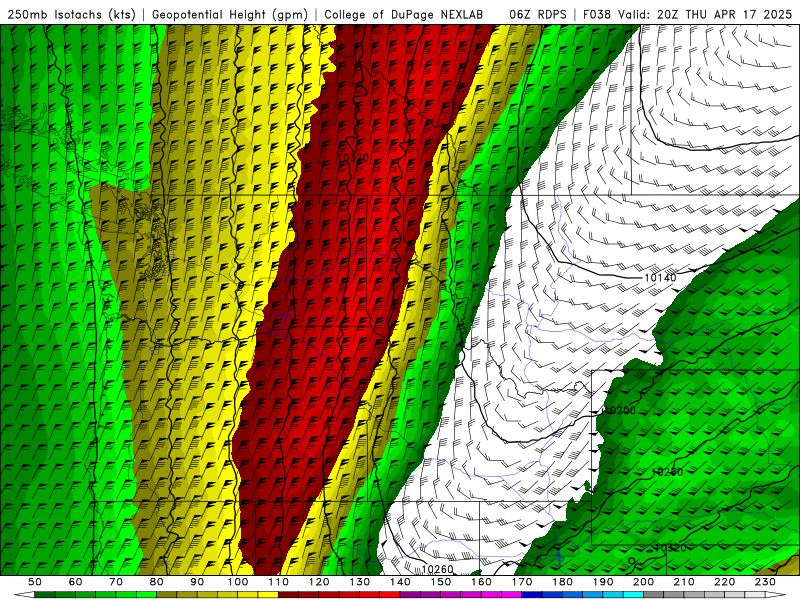This screenshot has height=600, width=800.
Task: Click the 200 value on the color scale
Action: pos(643,582)
